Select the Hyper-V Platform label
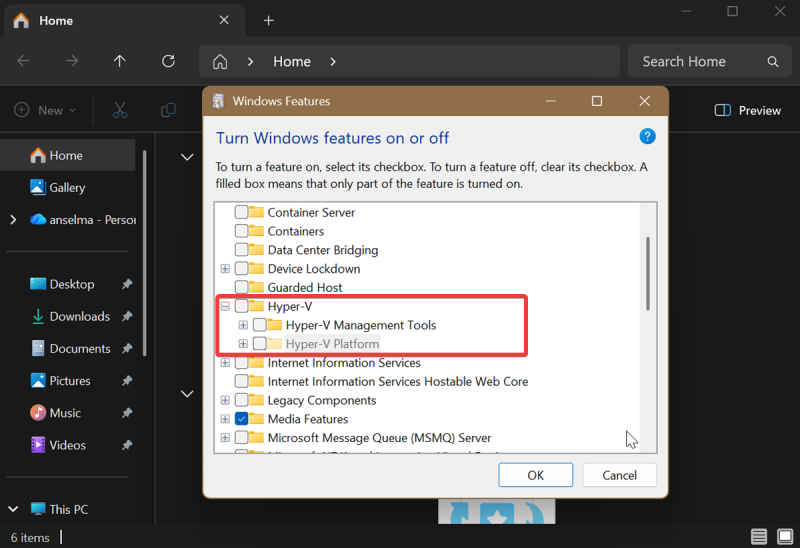 [x=332, y=344]
